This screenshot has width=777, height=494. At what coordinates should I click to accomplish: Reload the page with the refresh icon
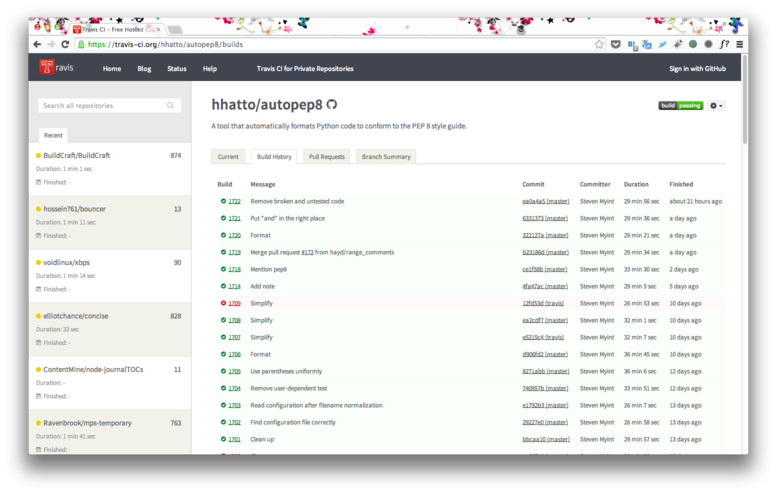coord(65,45)
